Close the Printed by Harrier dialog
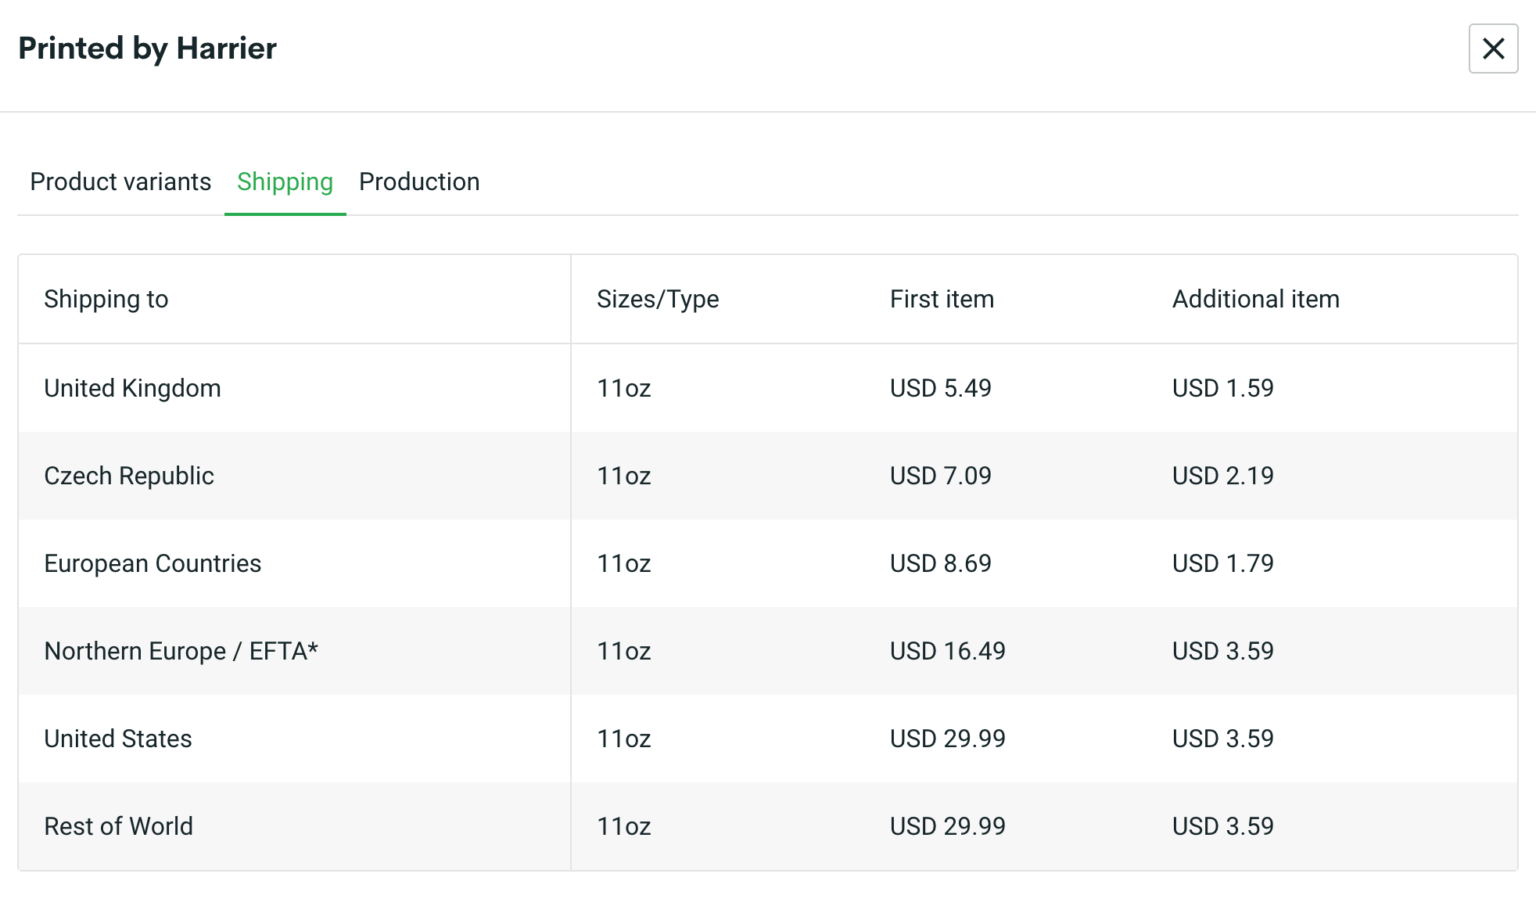Image resolution: width=1536 pixels, height=906 pixels. (1493, 48)
